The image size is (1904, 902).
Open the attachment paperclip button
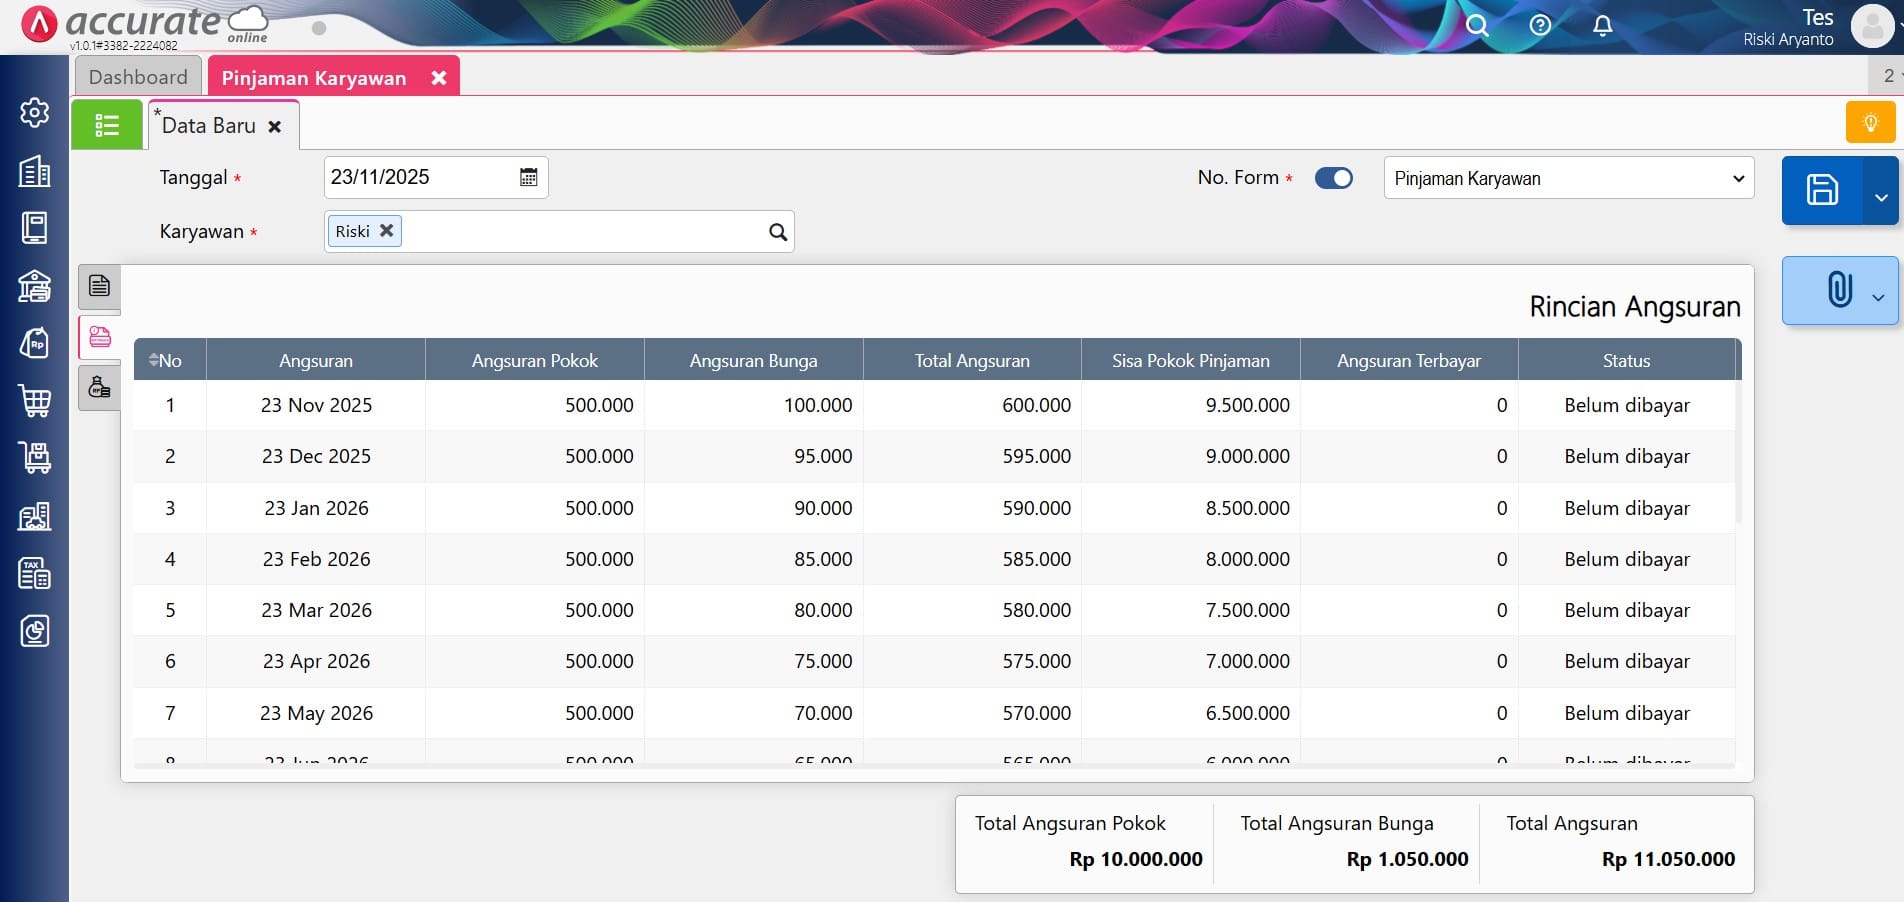(1838, 290)
